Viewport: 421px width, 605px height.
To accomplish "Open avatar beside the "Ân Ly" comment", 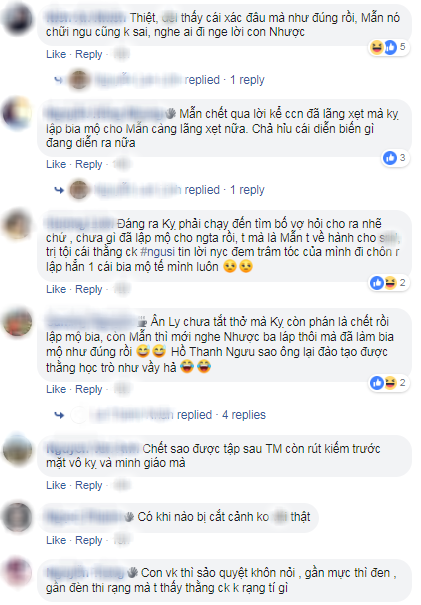I will click(17, 322).
